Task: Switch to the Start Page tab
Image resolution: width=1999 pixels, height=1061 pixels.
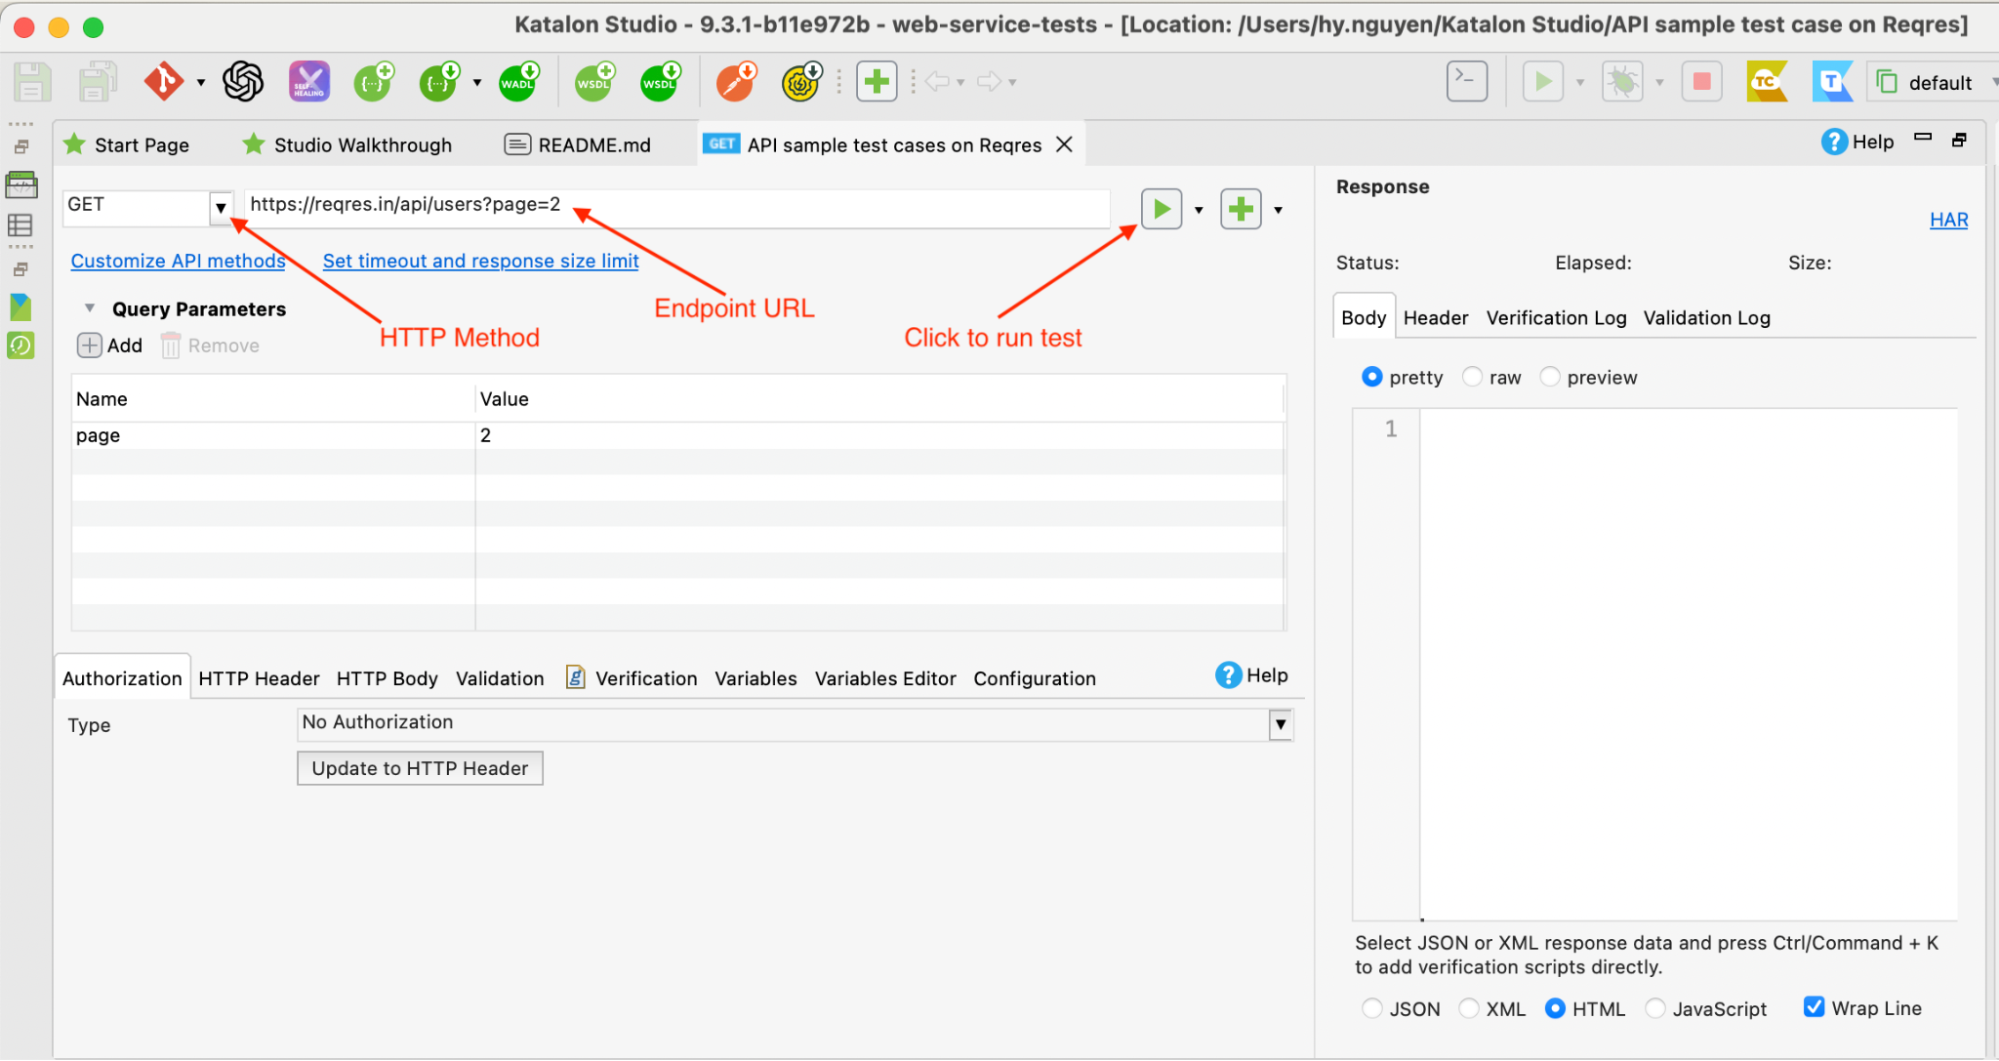Action: [126, 145]
